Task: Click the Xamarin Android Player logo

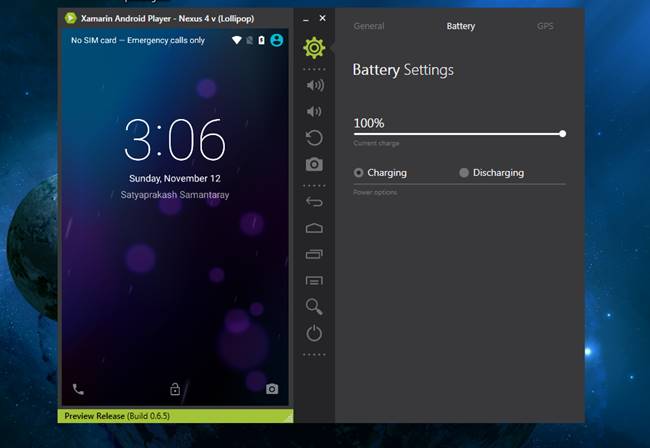Action: (x=71, y=18)
